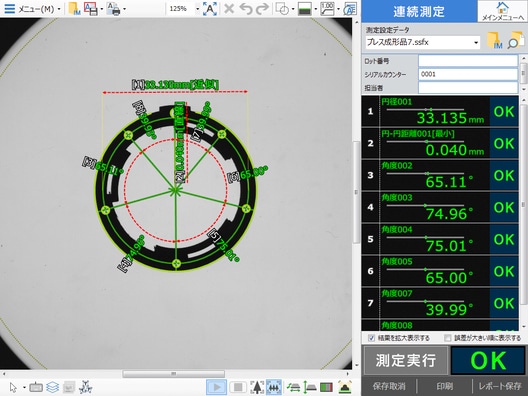Select result row 1 円径001 33.135mm

[440, 111]
